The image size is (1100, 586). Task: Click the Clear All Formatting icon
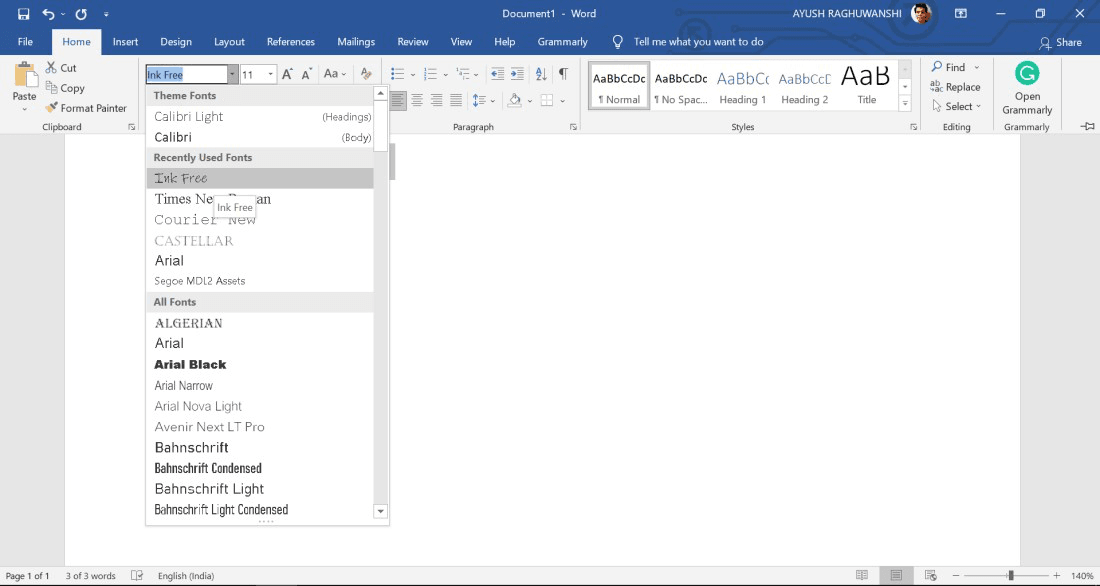tap(366, 74)
